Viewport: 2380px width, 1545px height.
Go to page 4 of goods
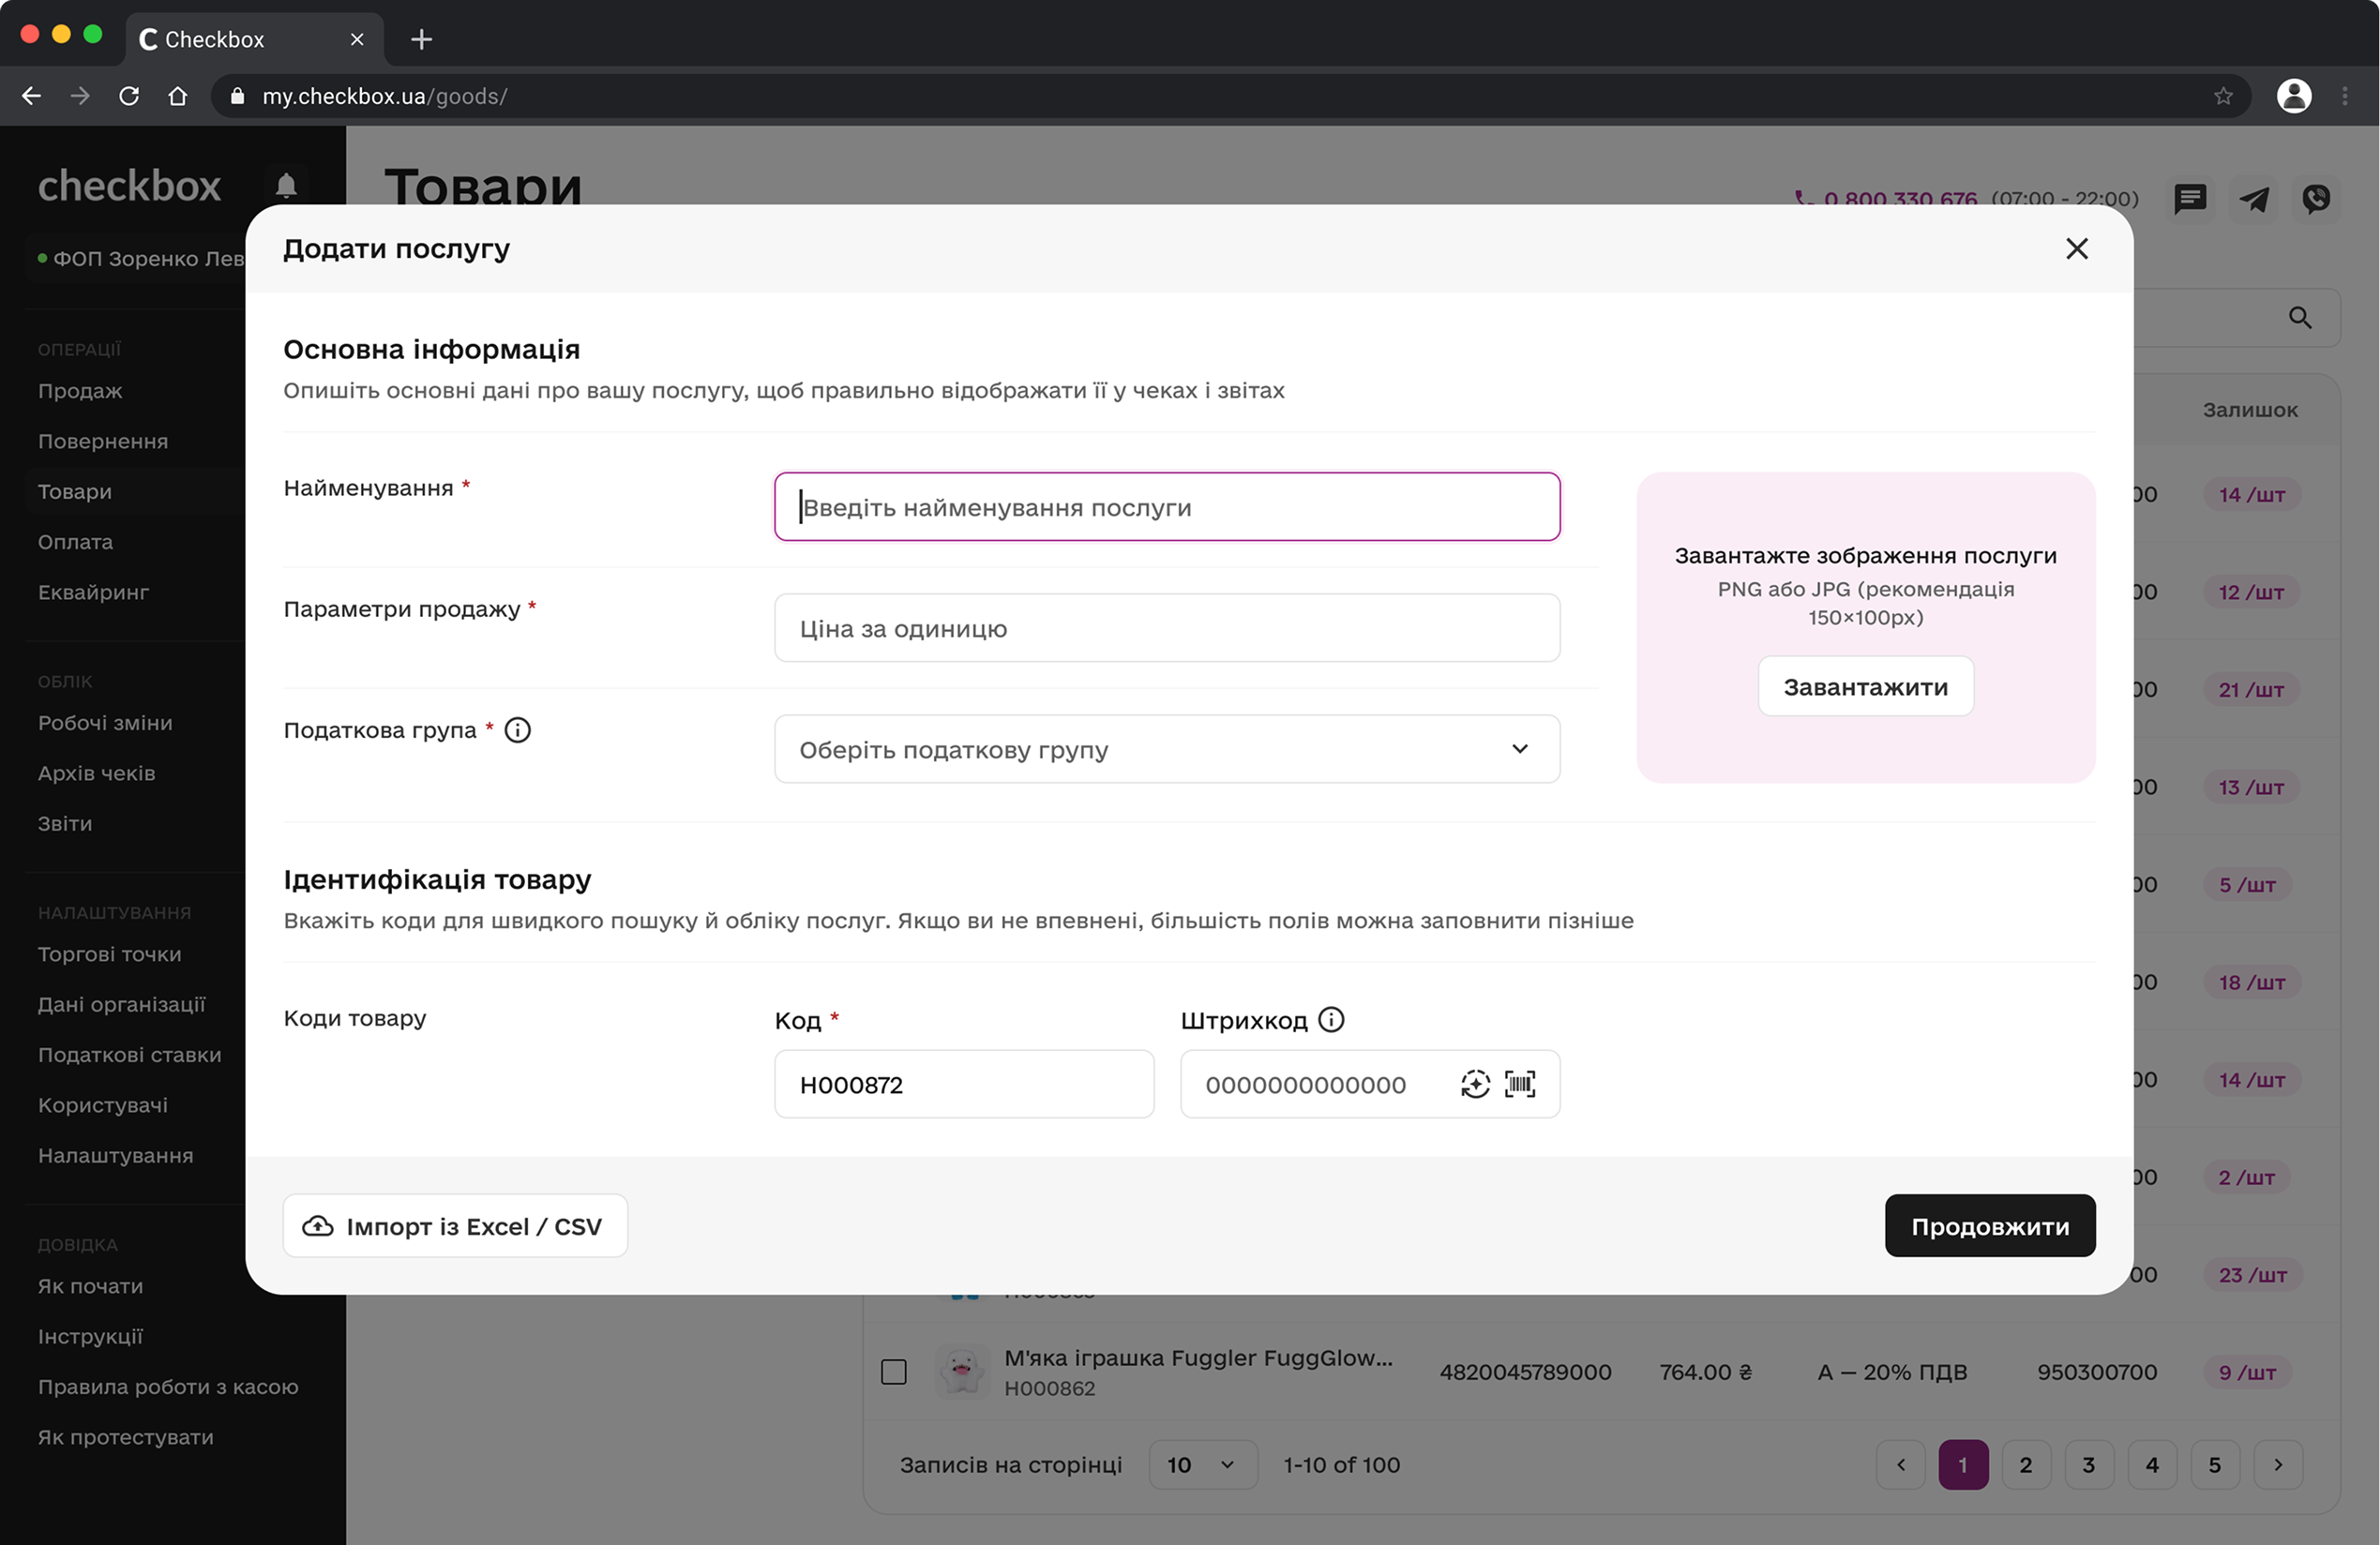(x=2151, y=1465)
